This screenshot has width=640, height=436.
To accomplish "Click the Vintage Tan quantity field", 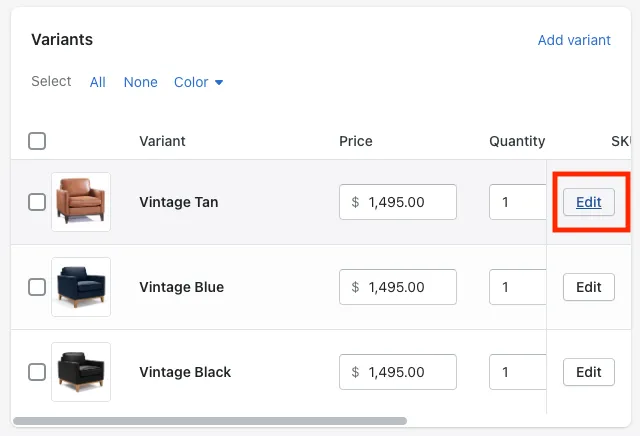I will (517, 202).
